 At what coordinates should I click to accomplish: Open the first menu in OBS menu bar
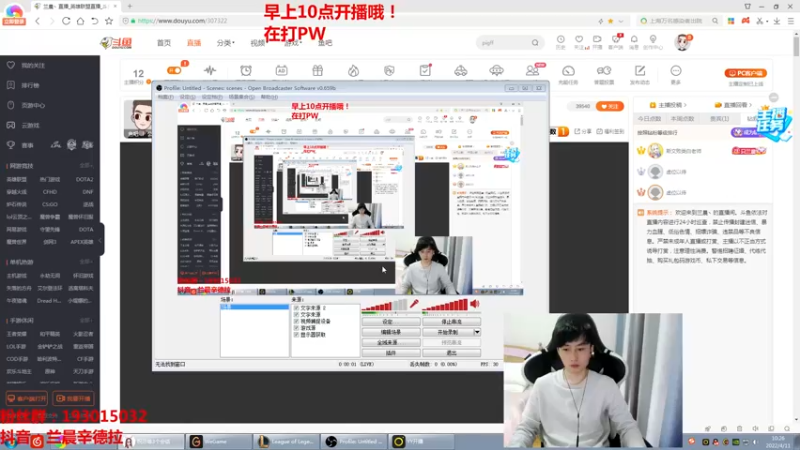(x=165, y=97)
